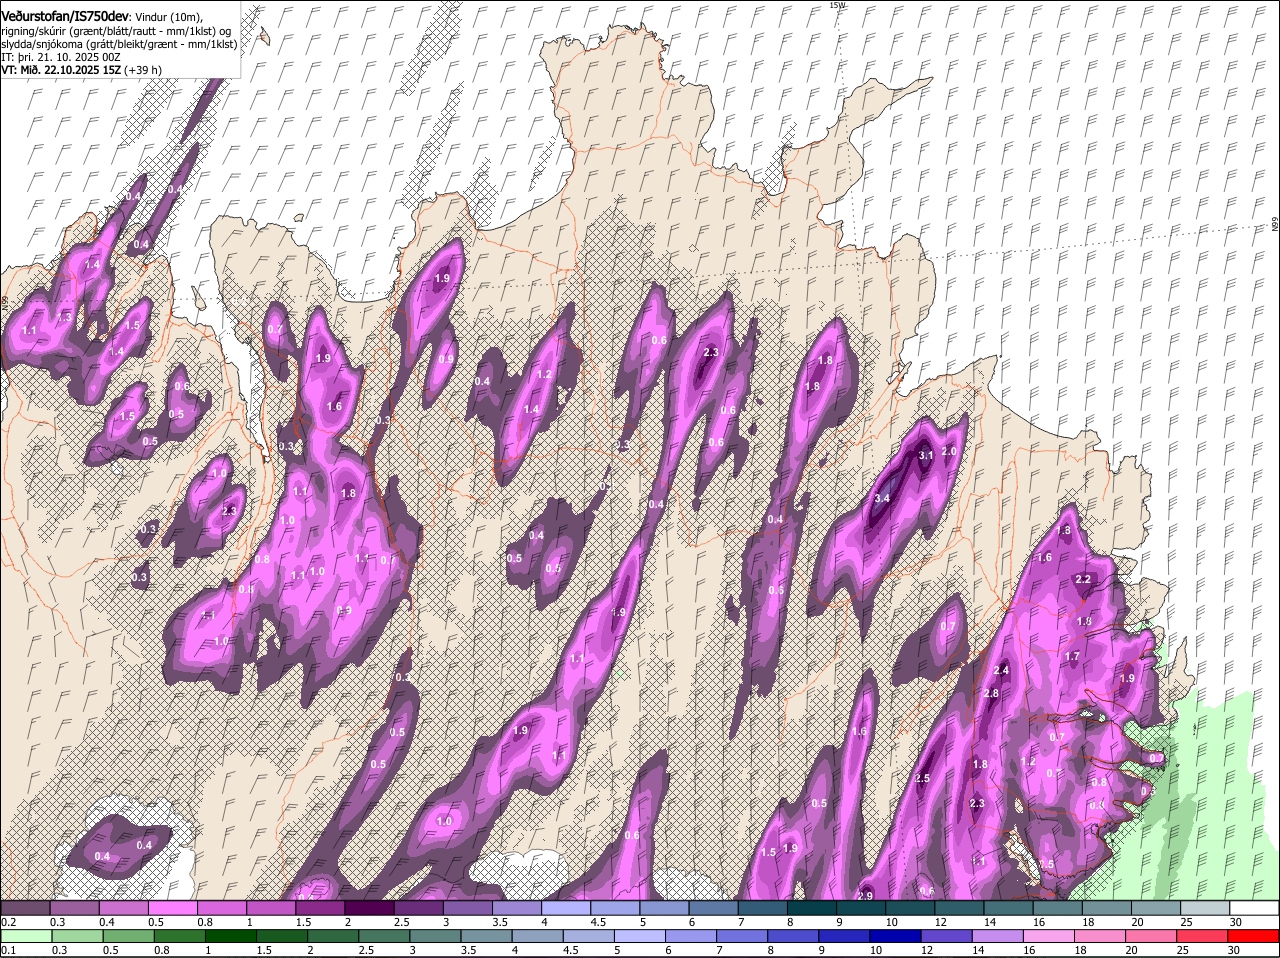Click the N99 label on right edge
Viewport: 1280px width, 958px height.
tap(1275, 226)
